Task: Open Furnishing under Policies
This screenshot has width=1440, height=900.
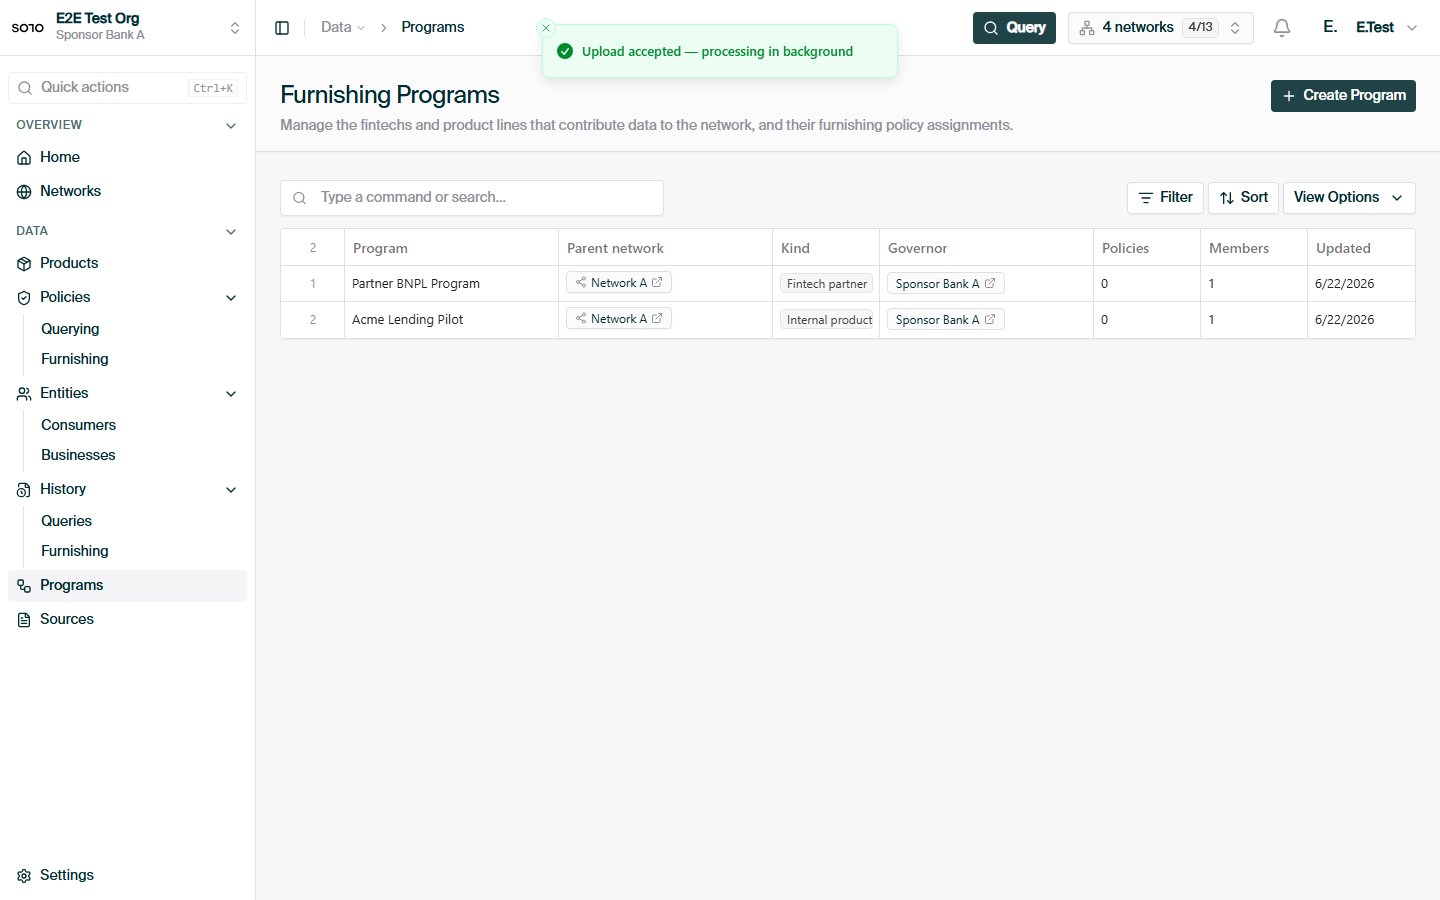Action: (x=75, y=359)
